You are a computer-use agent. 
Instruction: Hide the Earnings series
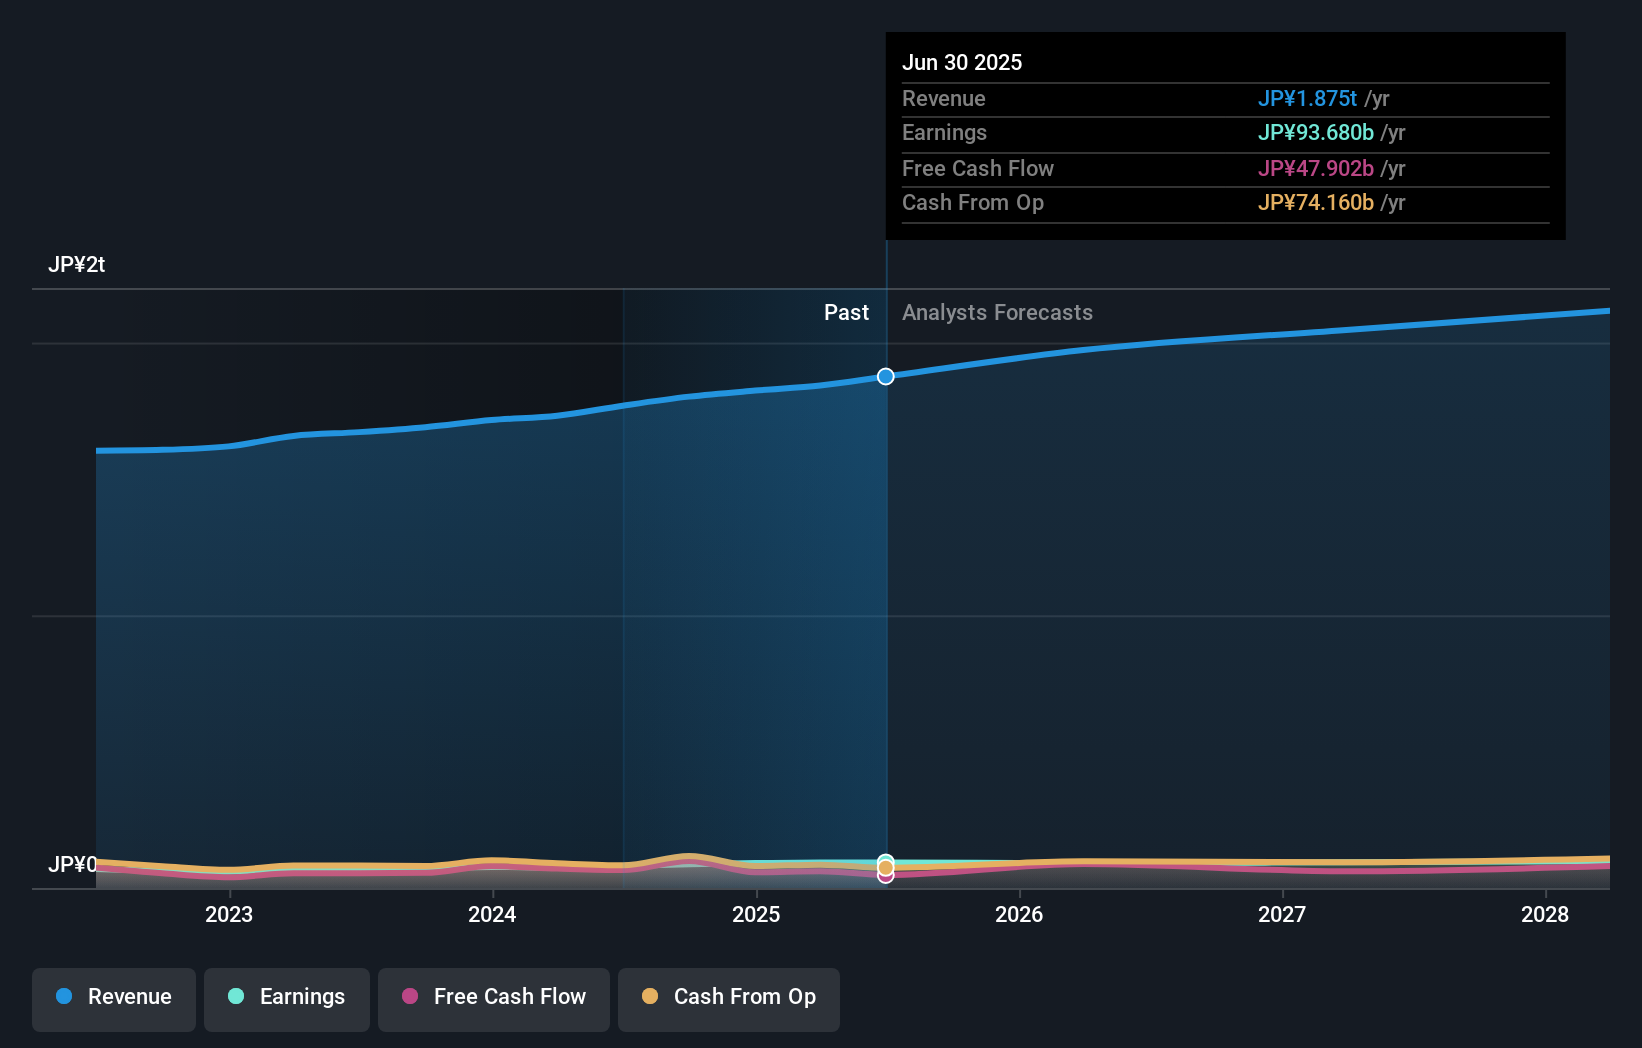tap(287, 999)
